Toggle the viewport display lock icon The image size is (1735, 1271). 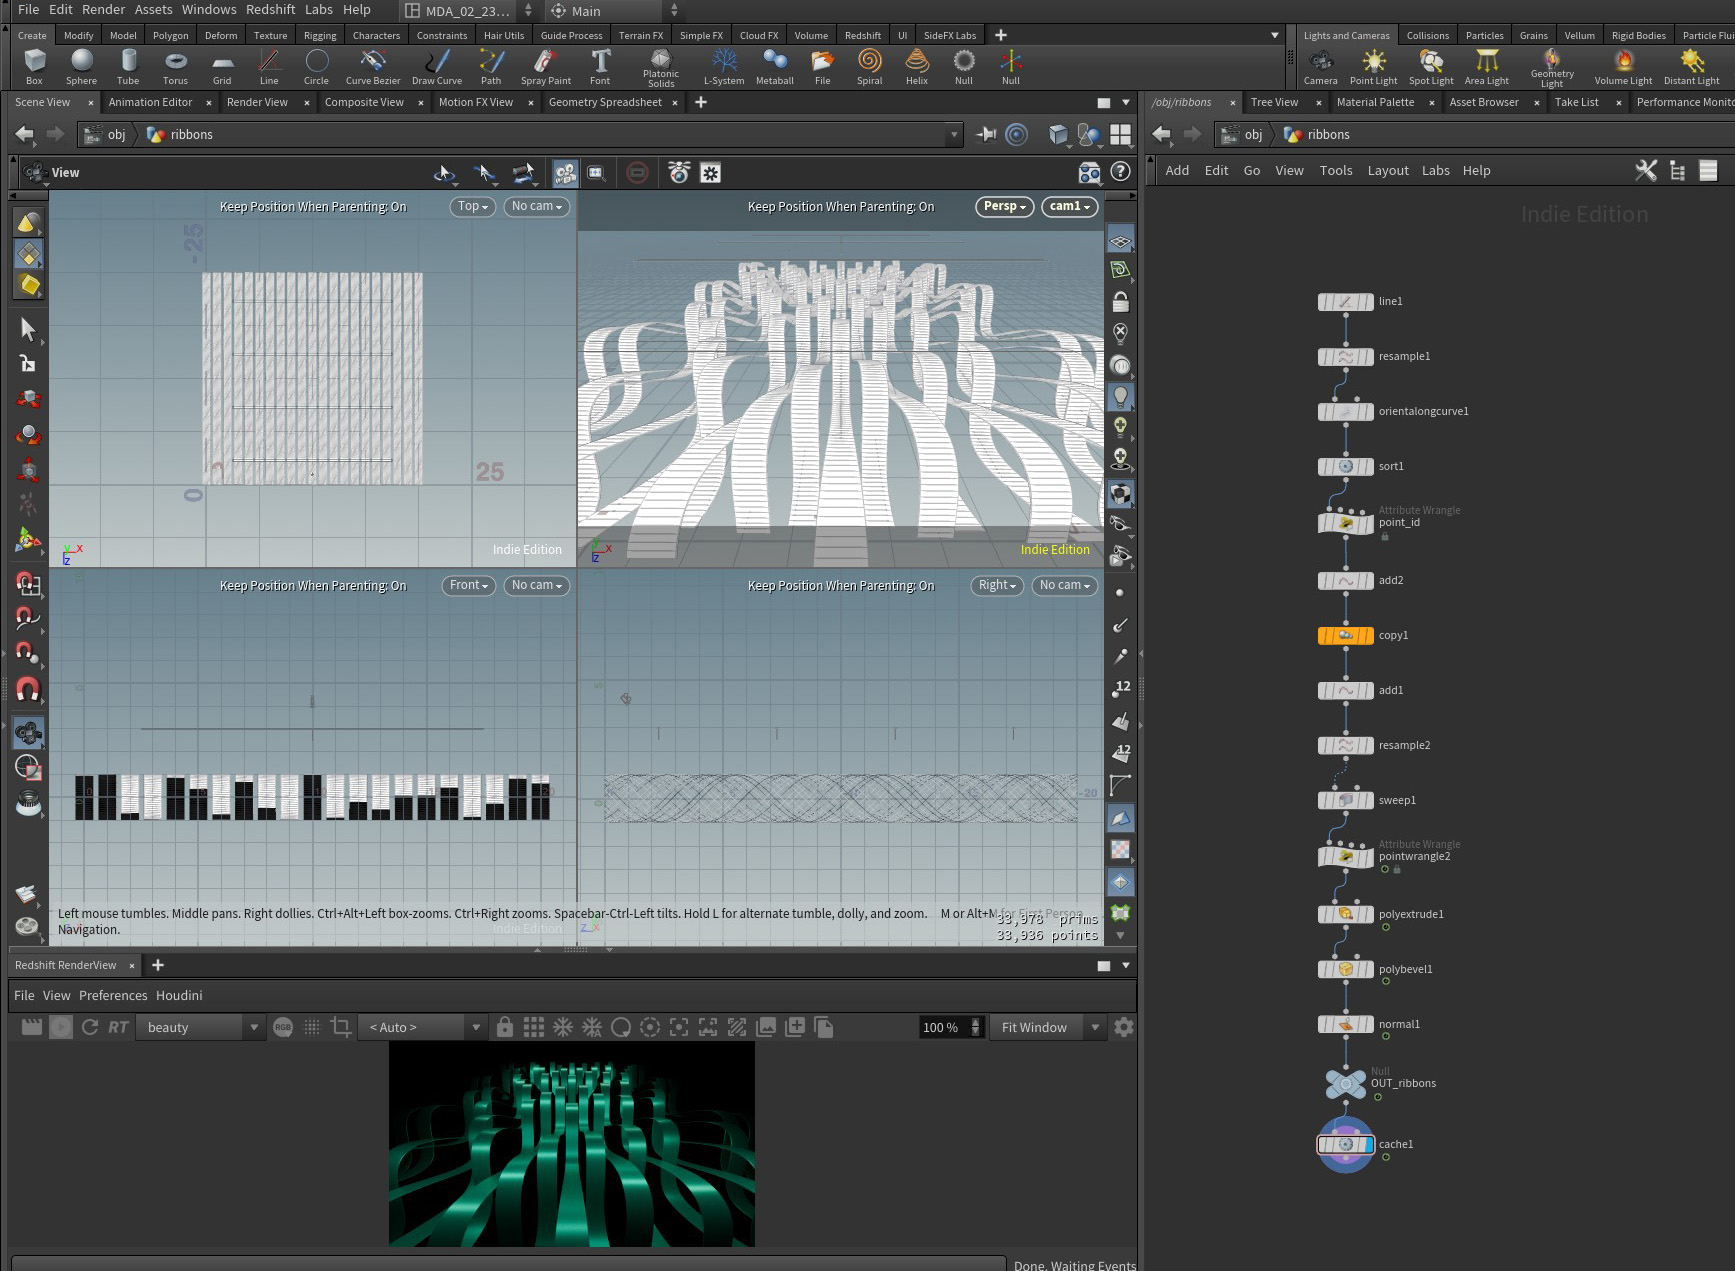(1120, 302)
